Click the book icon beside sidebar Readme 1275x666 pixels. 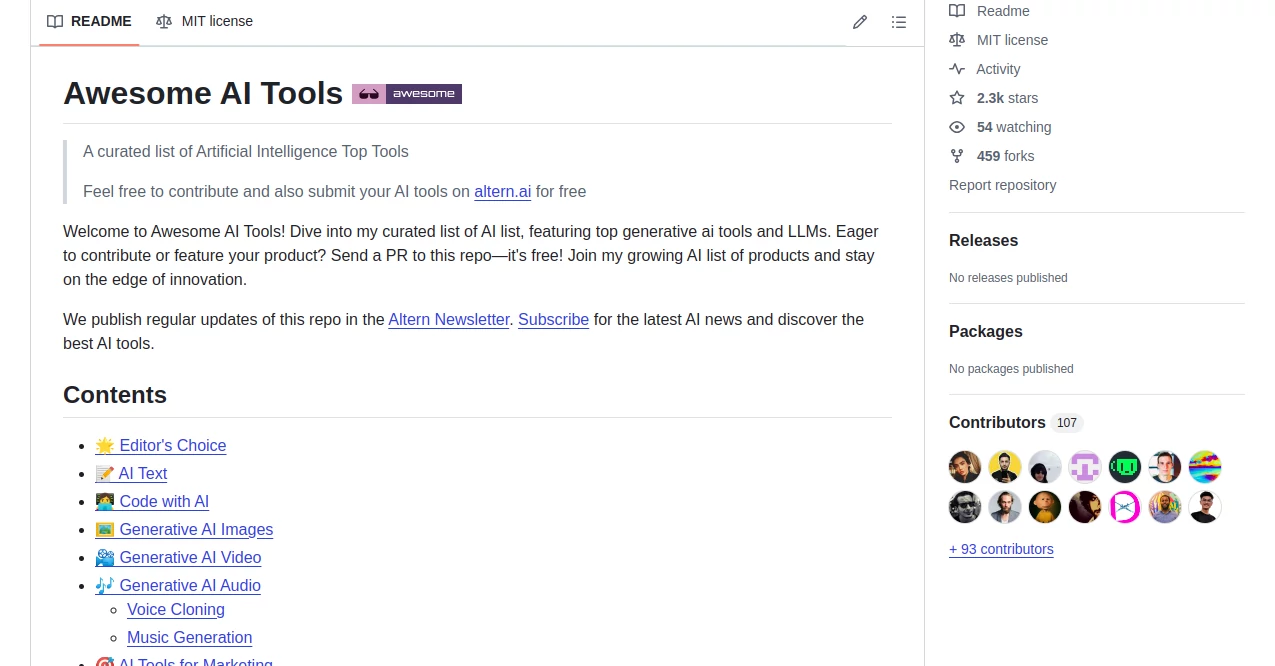[957, 11]
